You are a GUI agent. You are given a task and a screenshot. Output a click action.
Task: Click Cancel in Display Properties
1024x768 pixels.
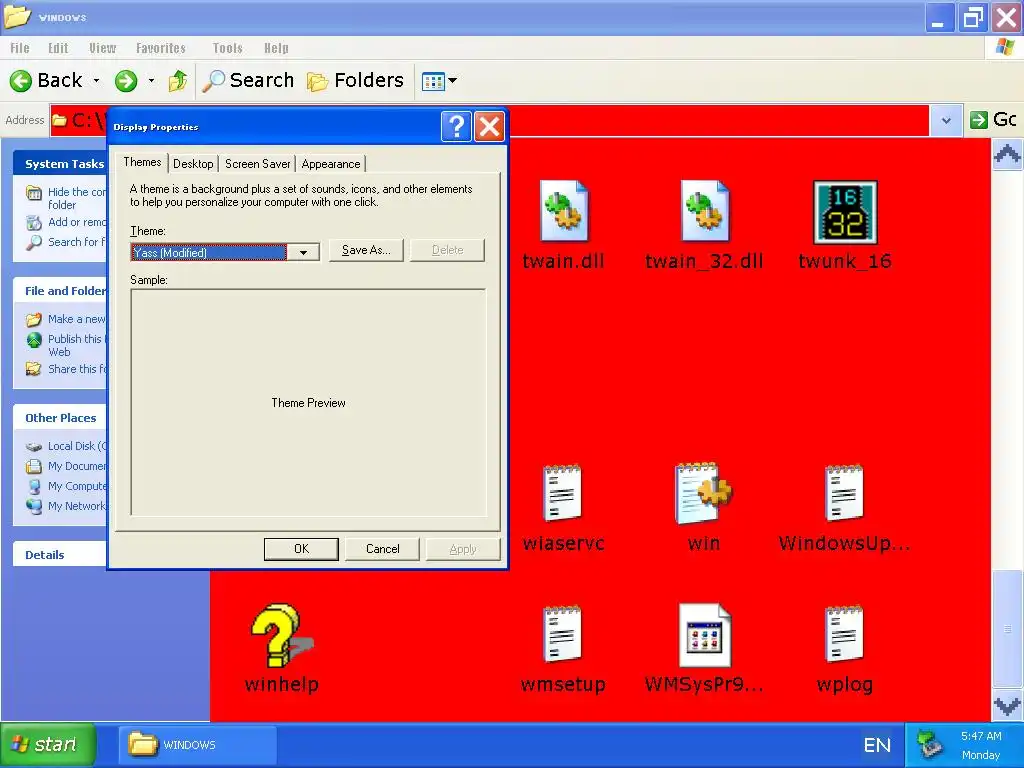(382, 549)
